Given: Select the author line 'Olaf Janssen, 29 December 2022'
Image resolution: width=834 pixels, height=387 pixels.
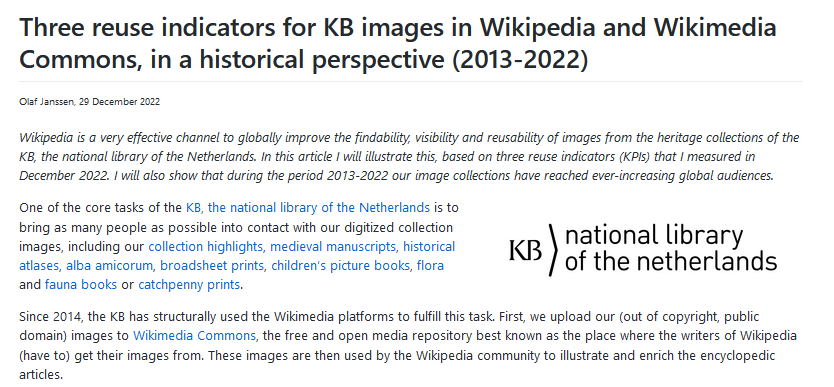Looking at the screenshot, I should click(x=89, y=102).
